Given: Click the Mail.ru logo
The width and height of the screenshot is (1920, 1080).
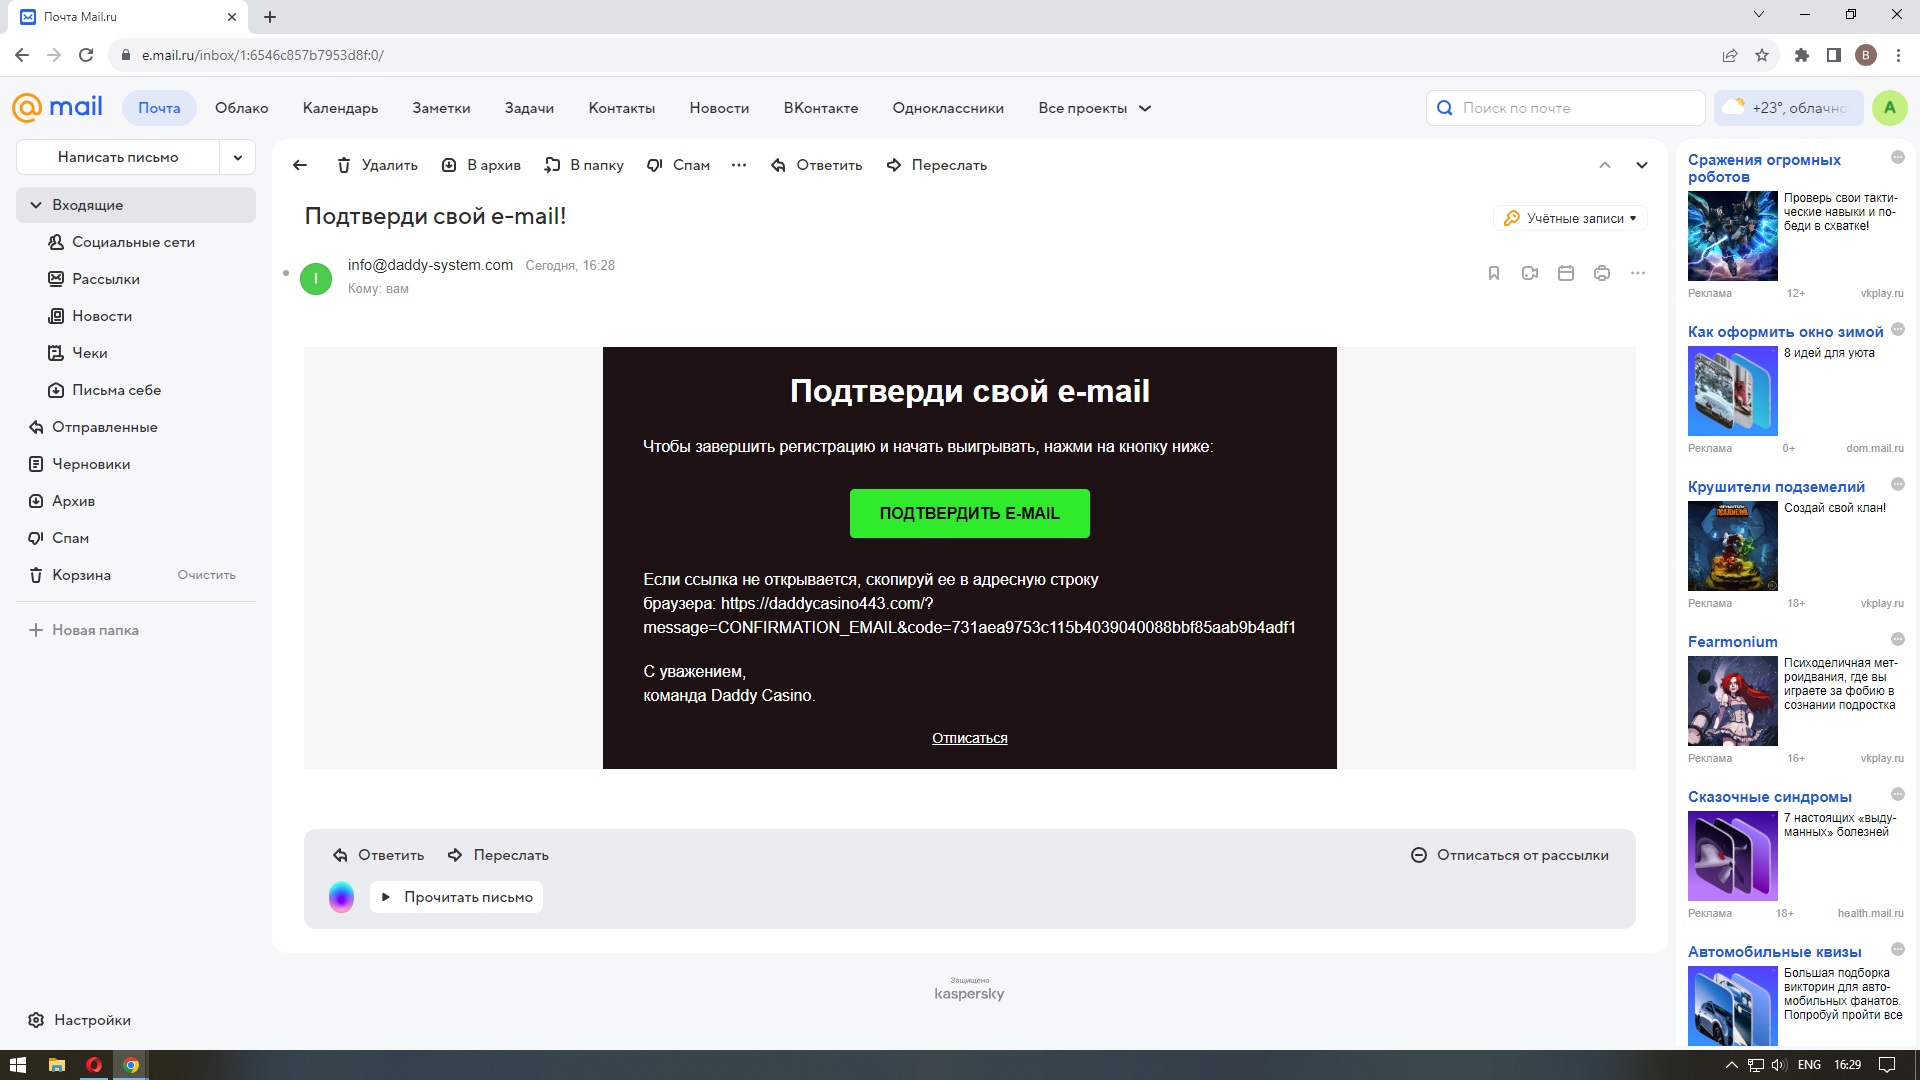Looking at the screenshot, I should 57,107.
